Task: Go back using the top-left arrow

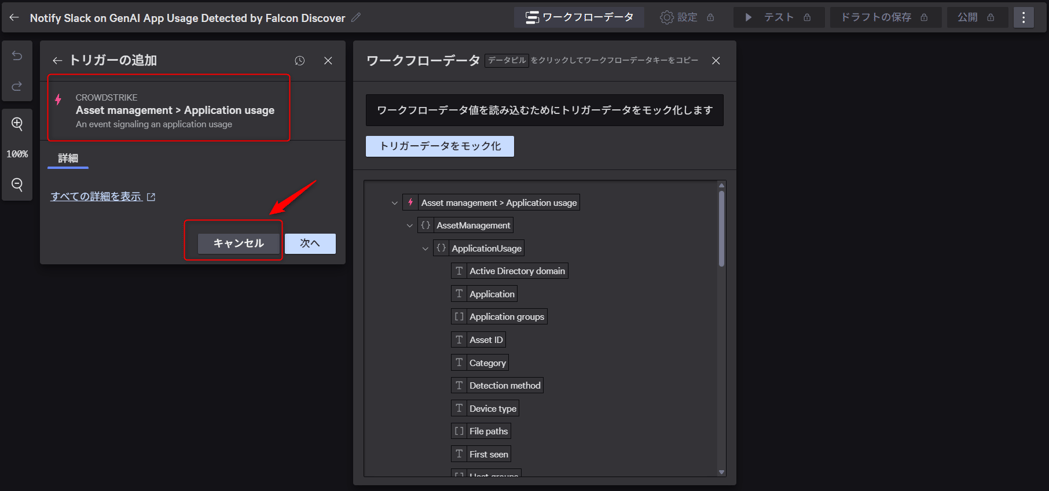Action: click(x=14, y=17)
